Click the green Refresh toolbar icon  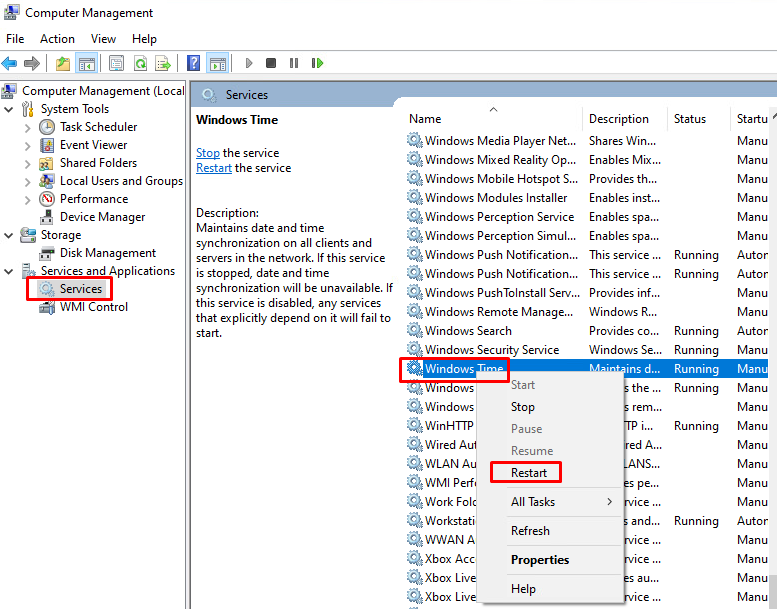pyautogui.click(x=141, y=63)
